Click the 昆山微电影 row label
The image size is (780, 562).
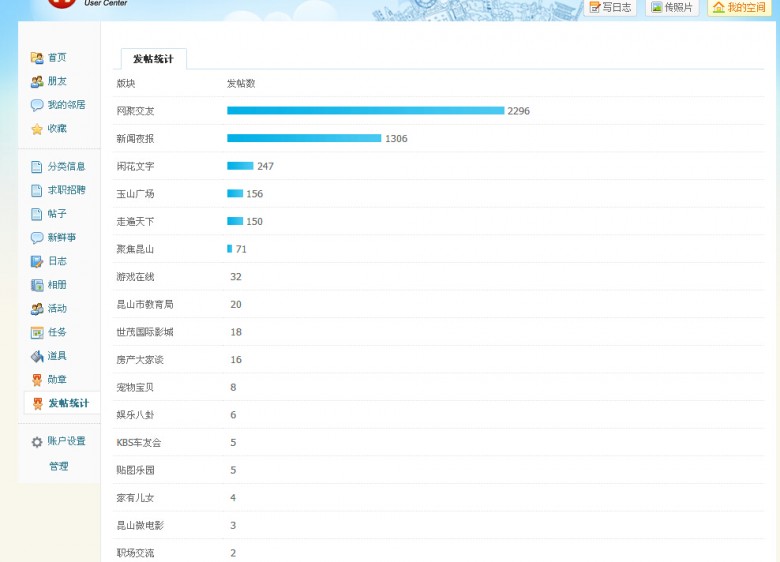(x=140, y=525)
